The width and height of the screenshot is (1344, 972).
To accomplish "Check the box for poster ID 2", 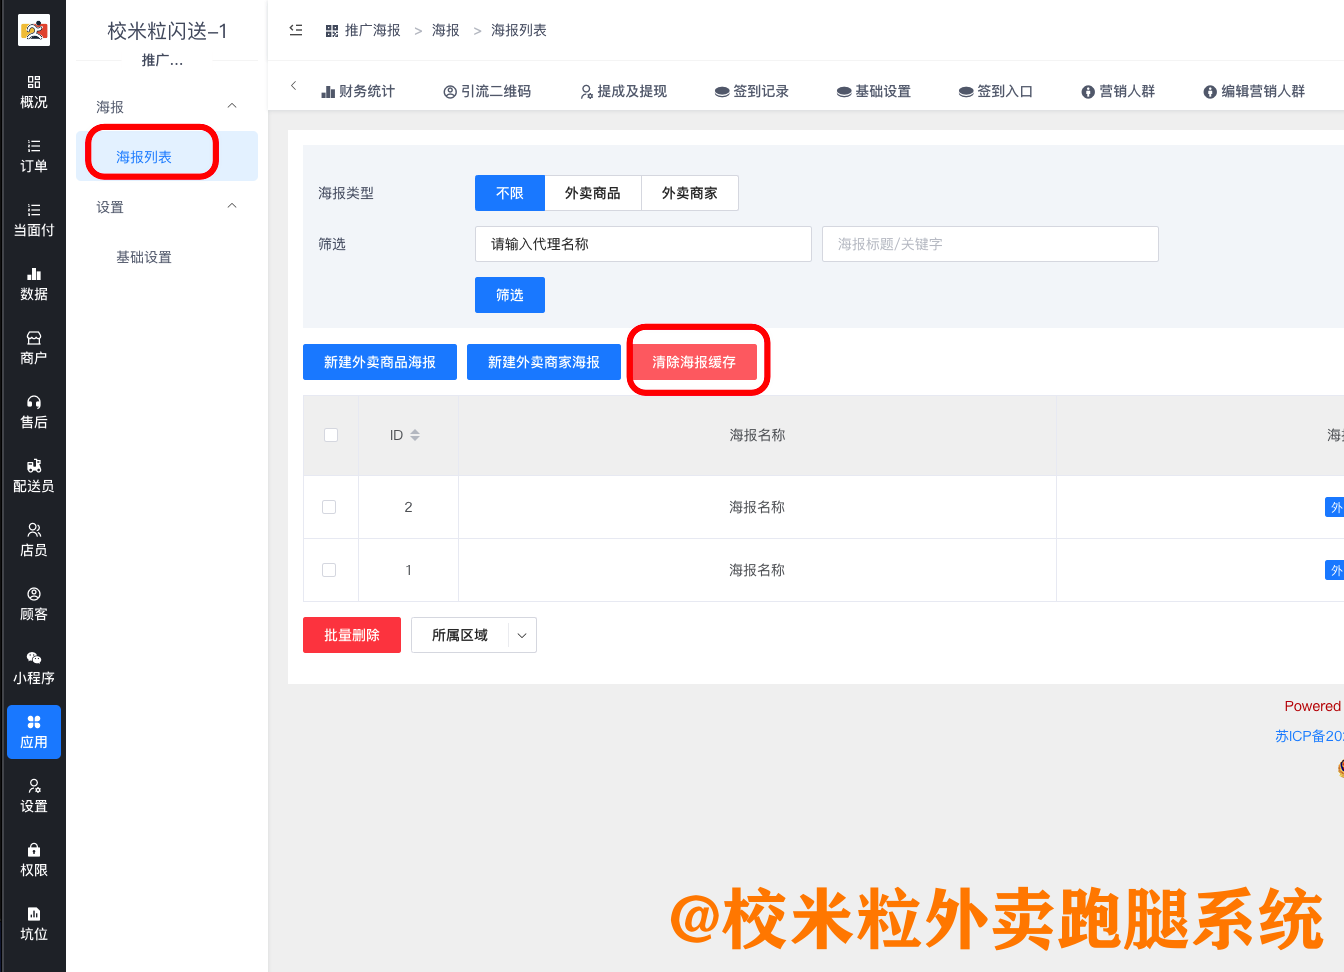I will 329,507.
